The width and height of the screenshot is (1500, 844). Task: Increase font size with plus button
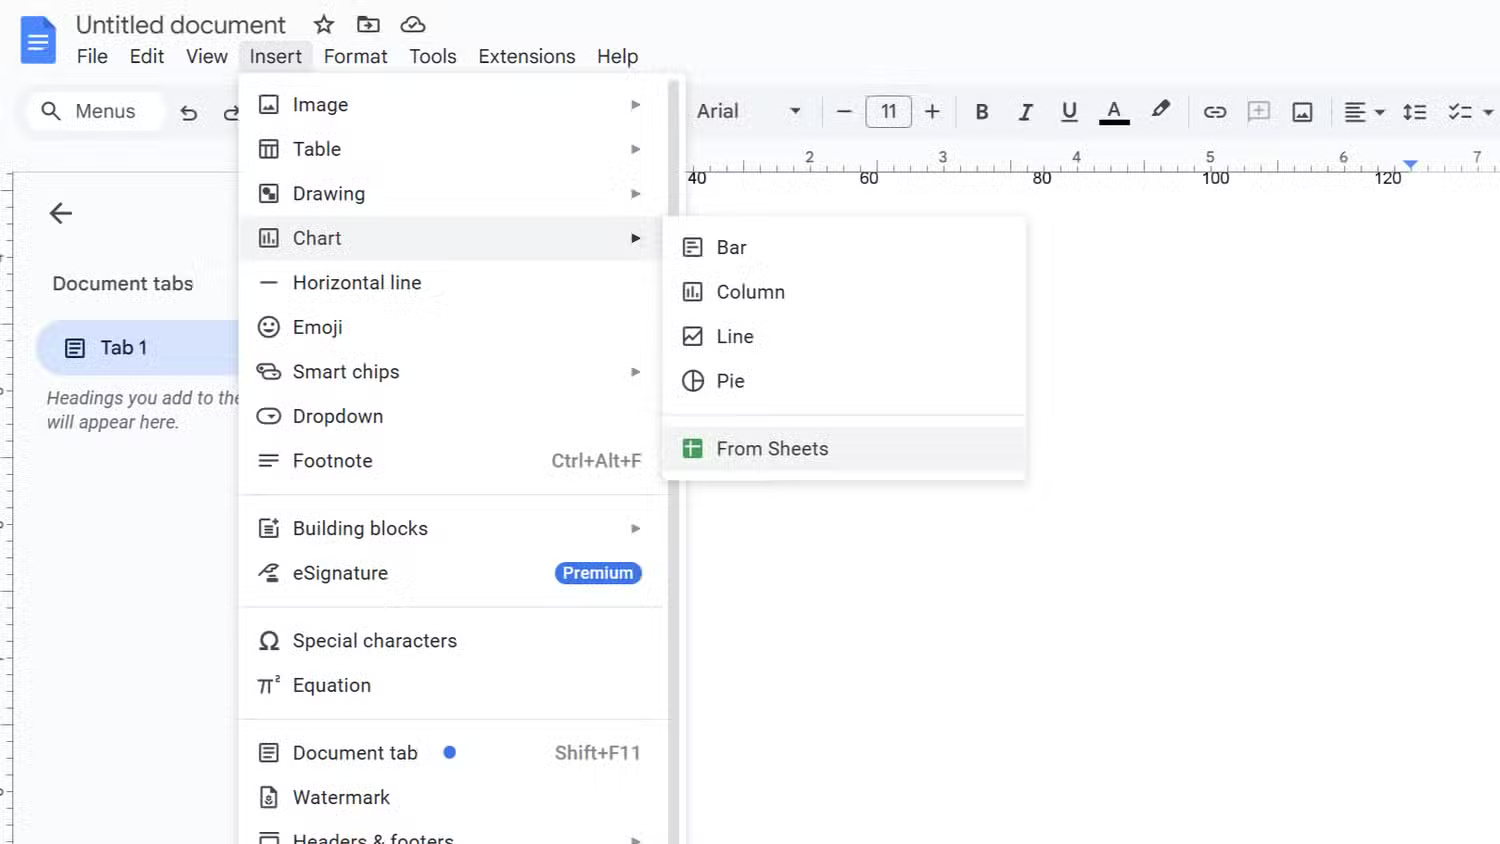pos(932,111)
